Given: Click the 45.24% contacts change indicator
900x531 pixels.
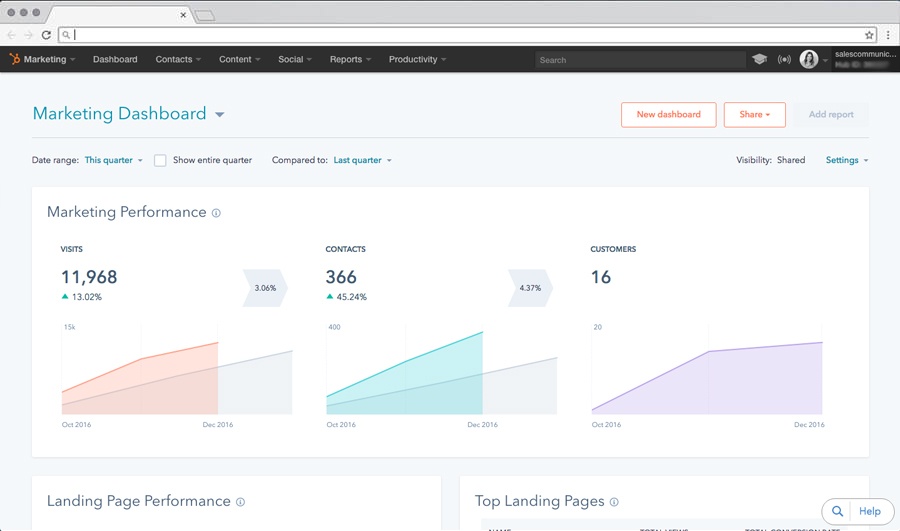Looking at the screenshot, I should pos(347,297).
